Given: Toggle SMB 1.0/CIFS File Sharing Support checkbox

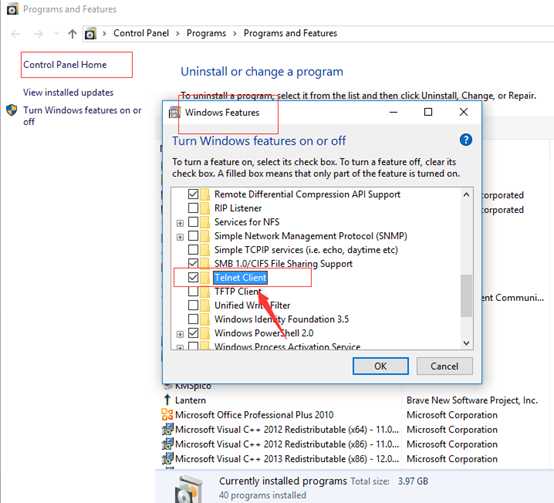Looking at the screenshot, I should [x=193, y=264].
